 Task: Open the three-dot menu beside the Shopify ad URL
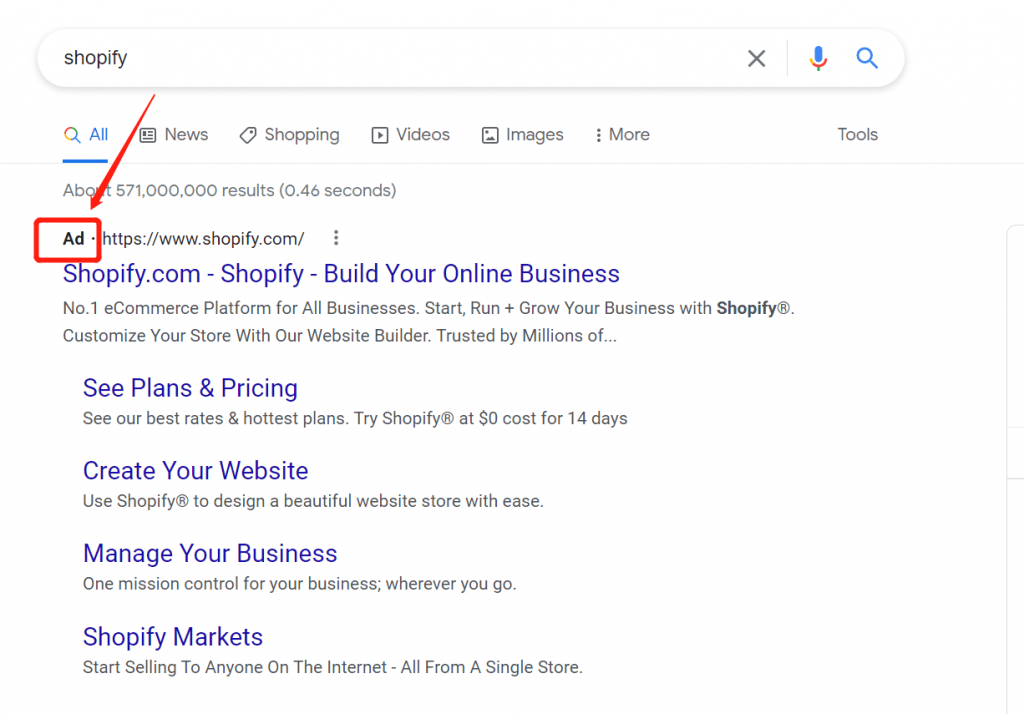click(336, 238)
